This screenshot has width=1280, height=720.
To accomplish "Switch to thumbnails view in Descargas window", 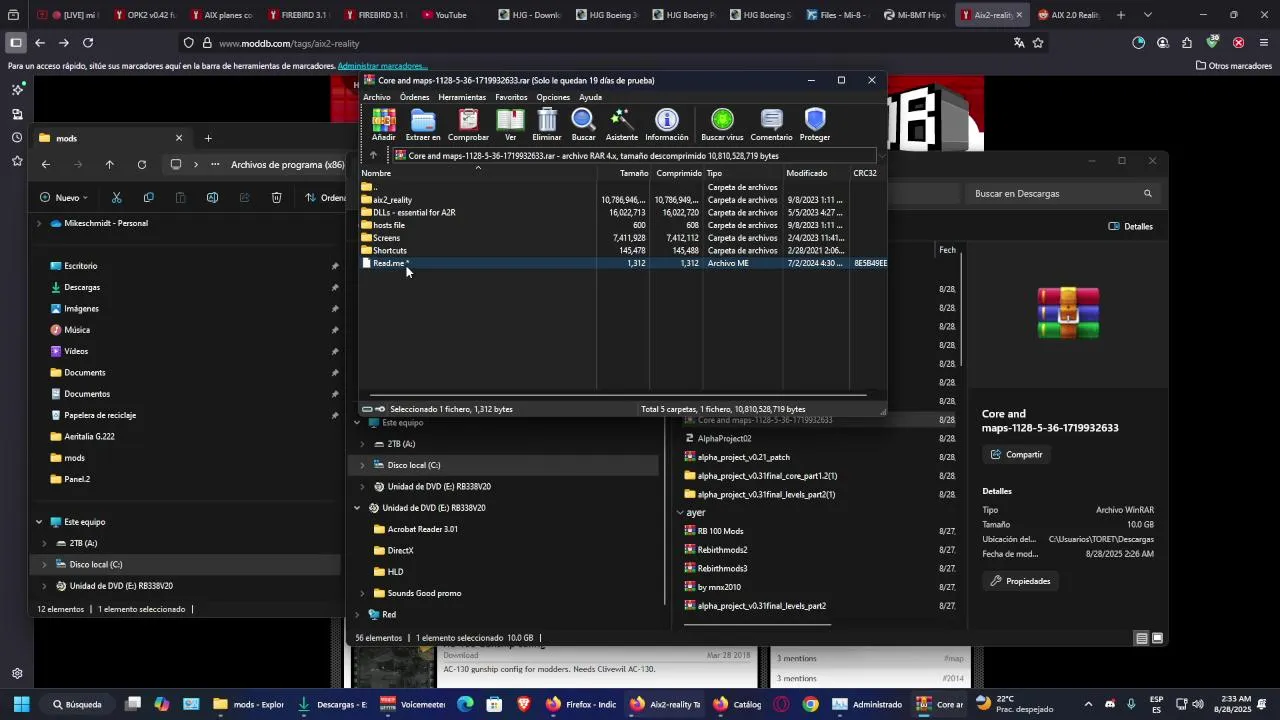I will [1158, 638].
